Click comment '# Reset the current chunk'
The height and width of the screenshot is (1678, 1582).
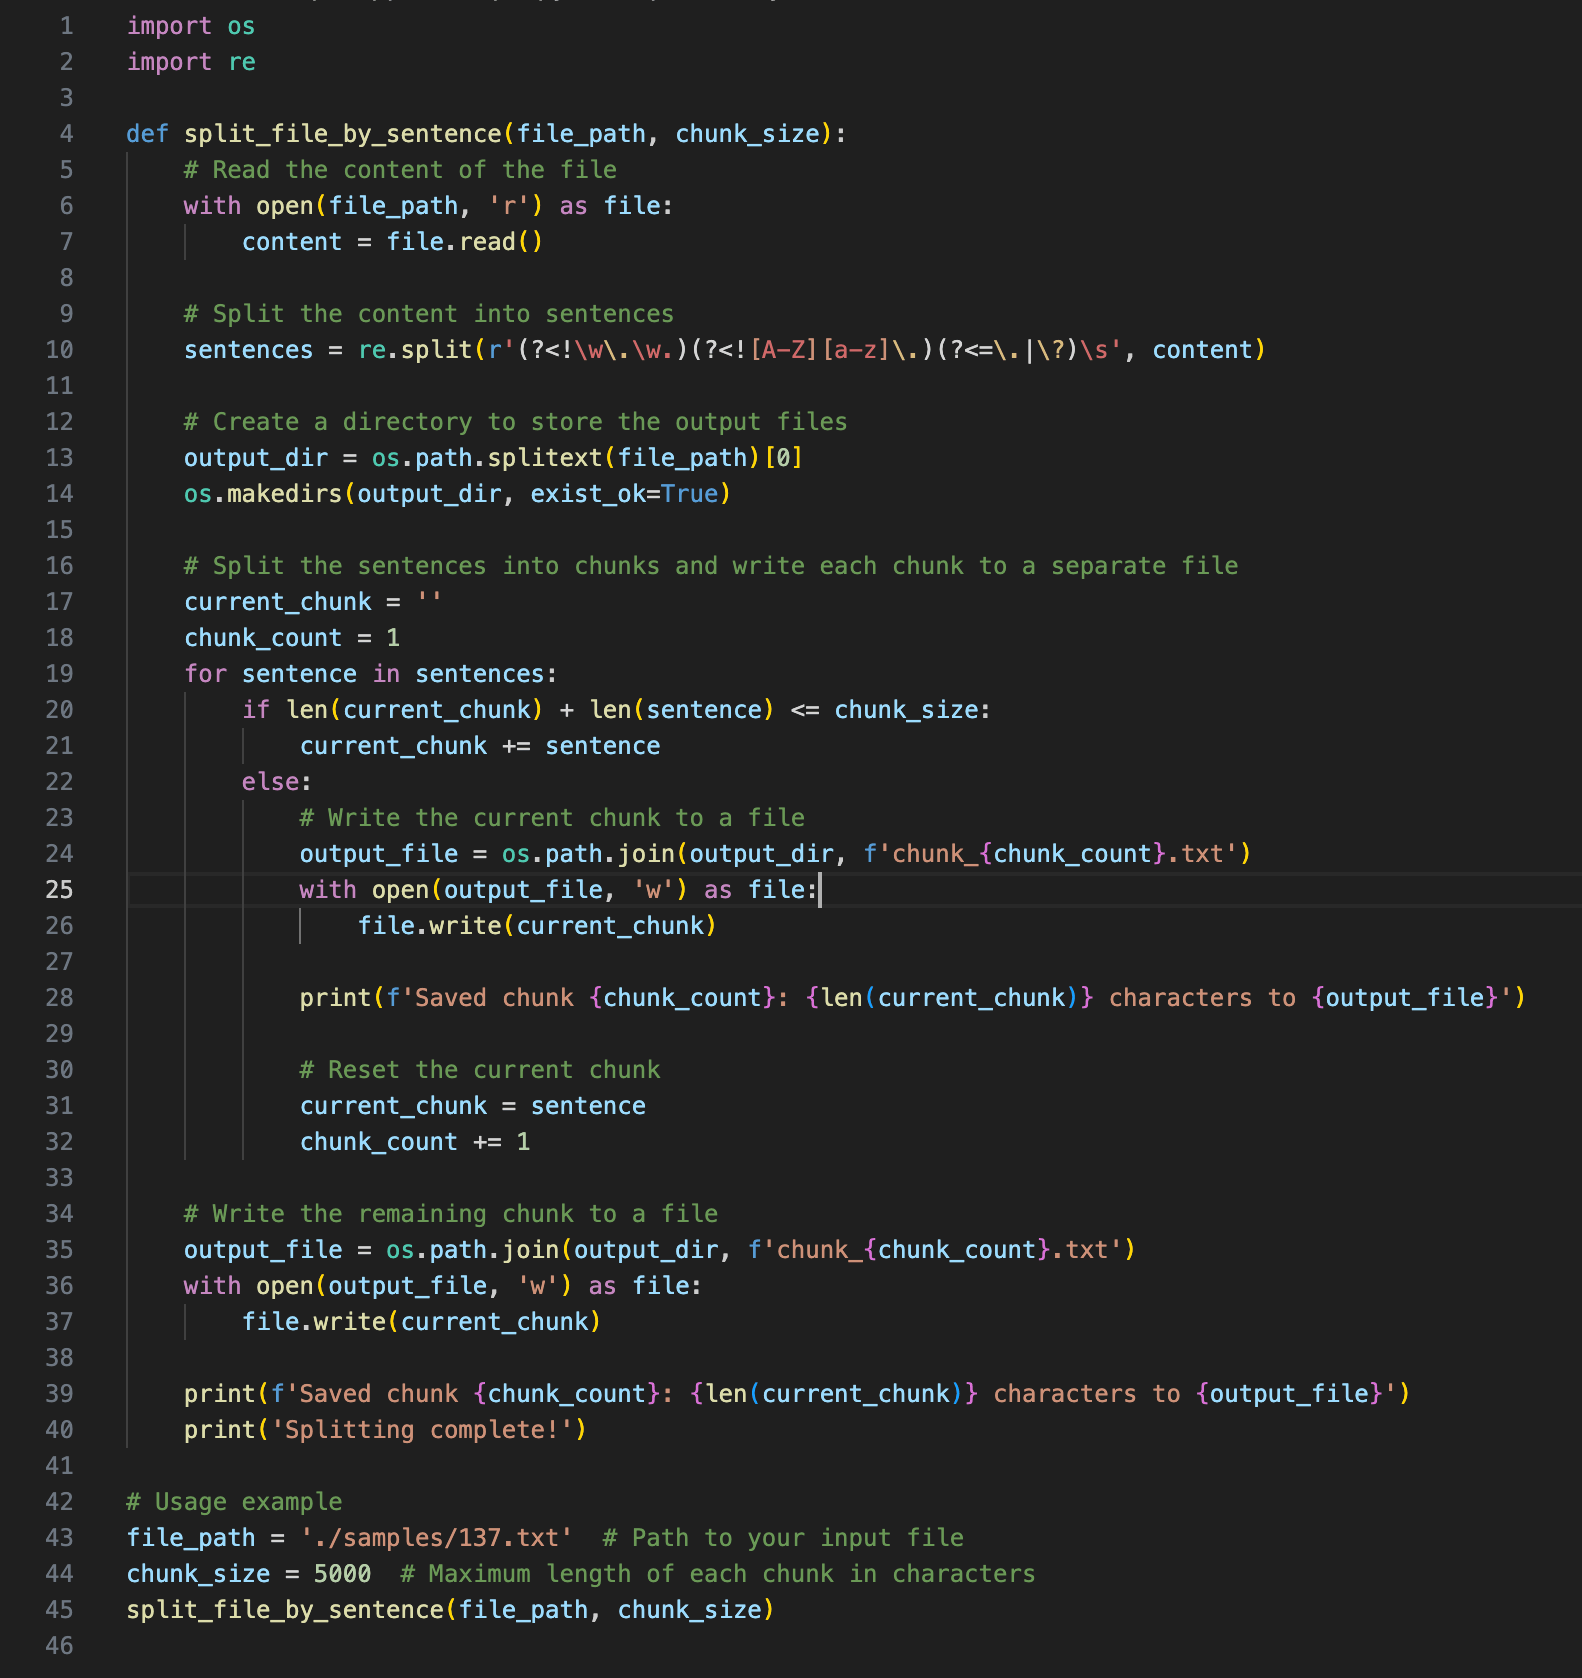(x=480, y=1070)
